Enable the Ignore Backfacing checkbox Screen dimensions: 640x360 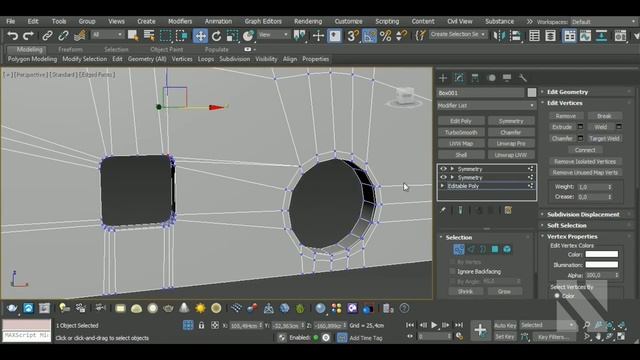tap(452, 271)
